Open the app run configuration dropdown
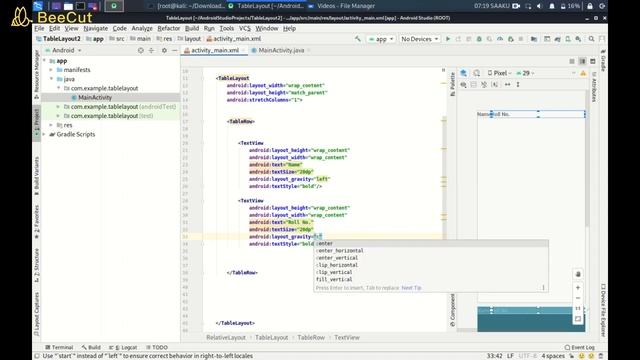This screenshot has height=360, width=640. click(x=381, y=39)
